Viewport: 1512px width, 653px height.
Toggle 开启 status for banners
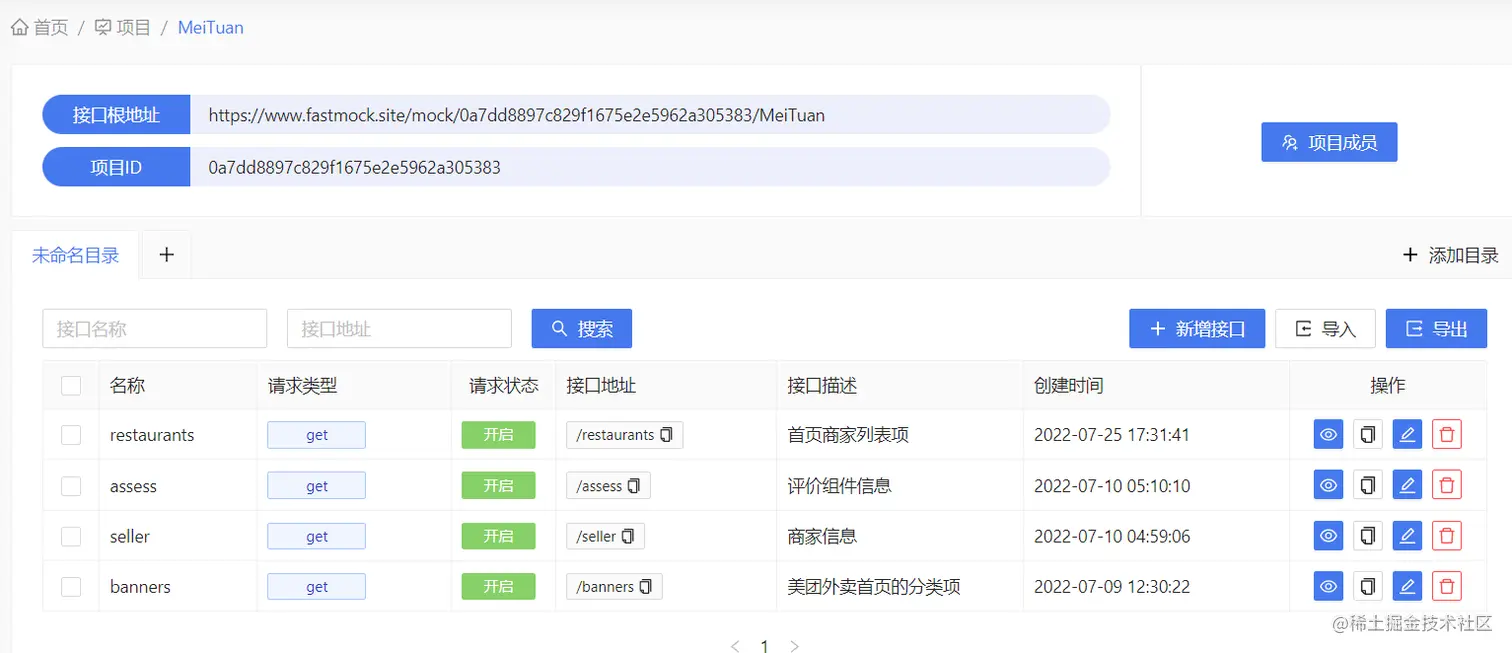click(498, 586)
